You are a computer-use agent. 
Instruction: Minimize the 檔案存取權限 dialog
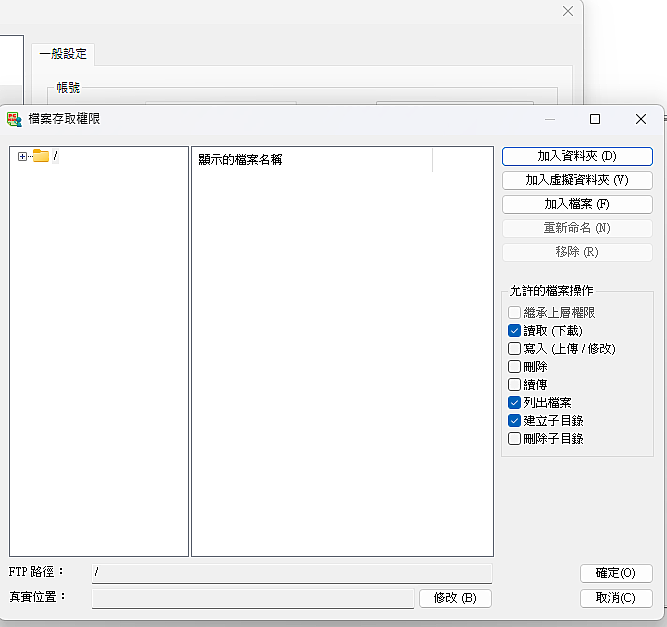coord(550,119)
